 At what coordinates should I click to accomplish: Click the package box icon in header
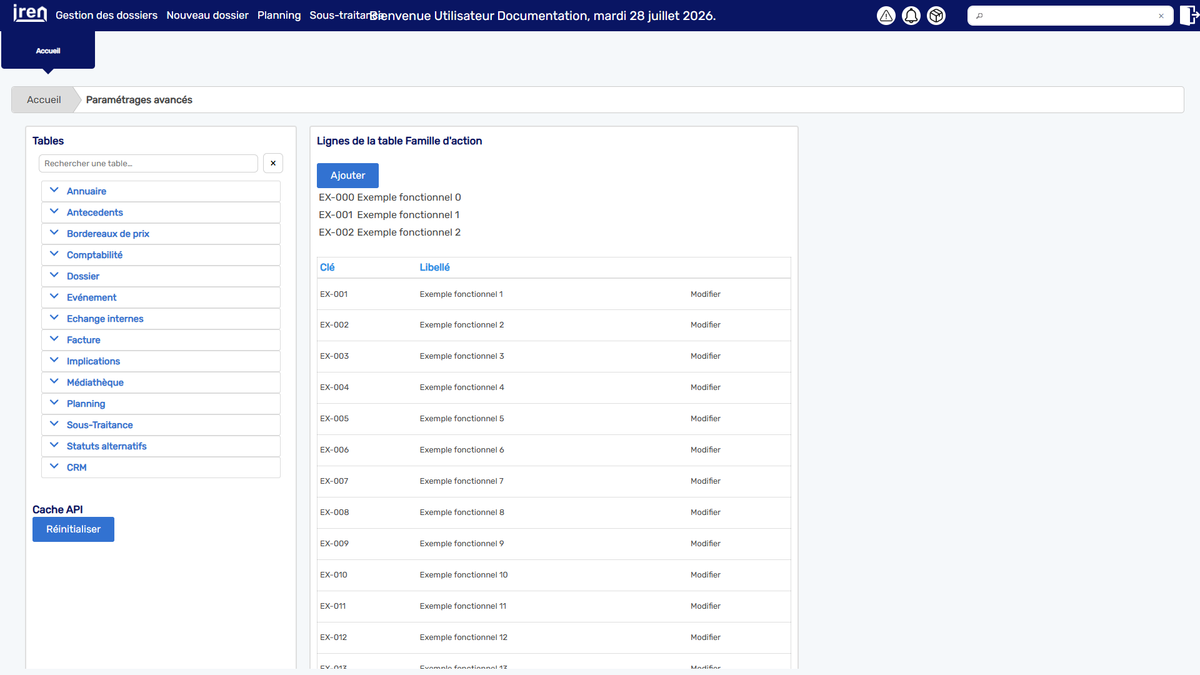[936, 16]
